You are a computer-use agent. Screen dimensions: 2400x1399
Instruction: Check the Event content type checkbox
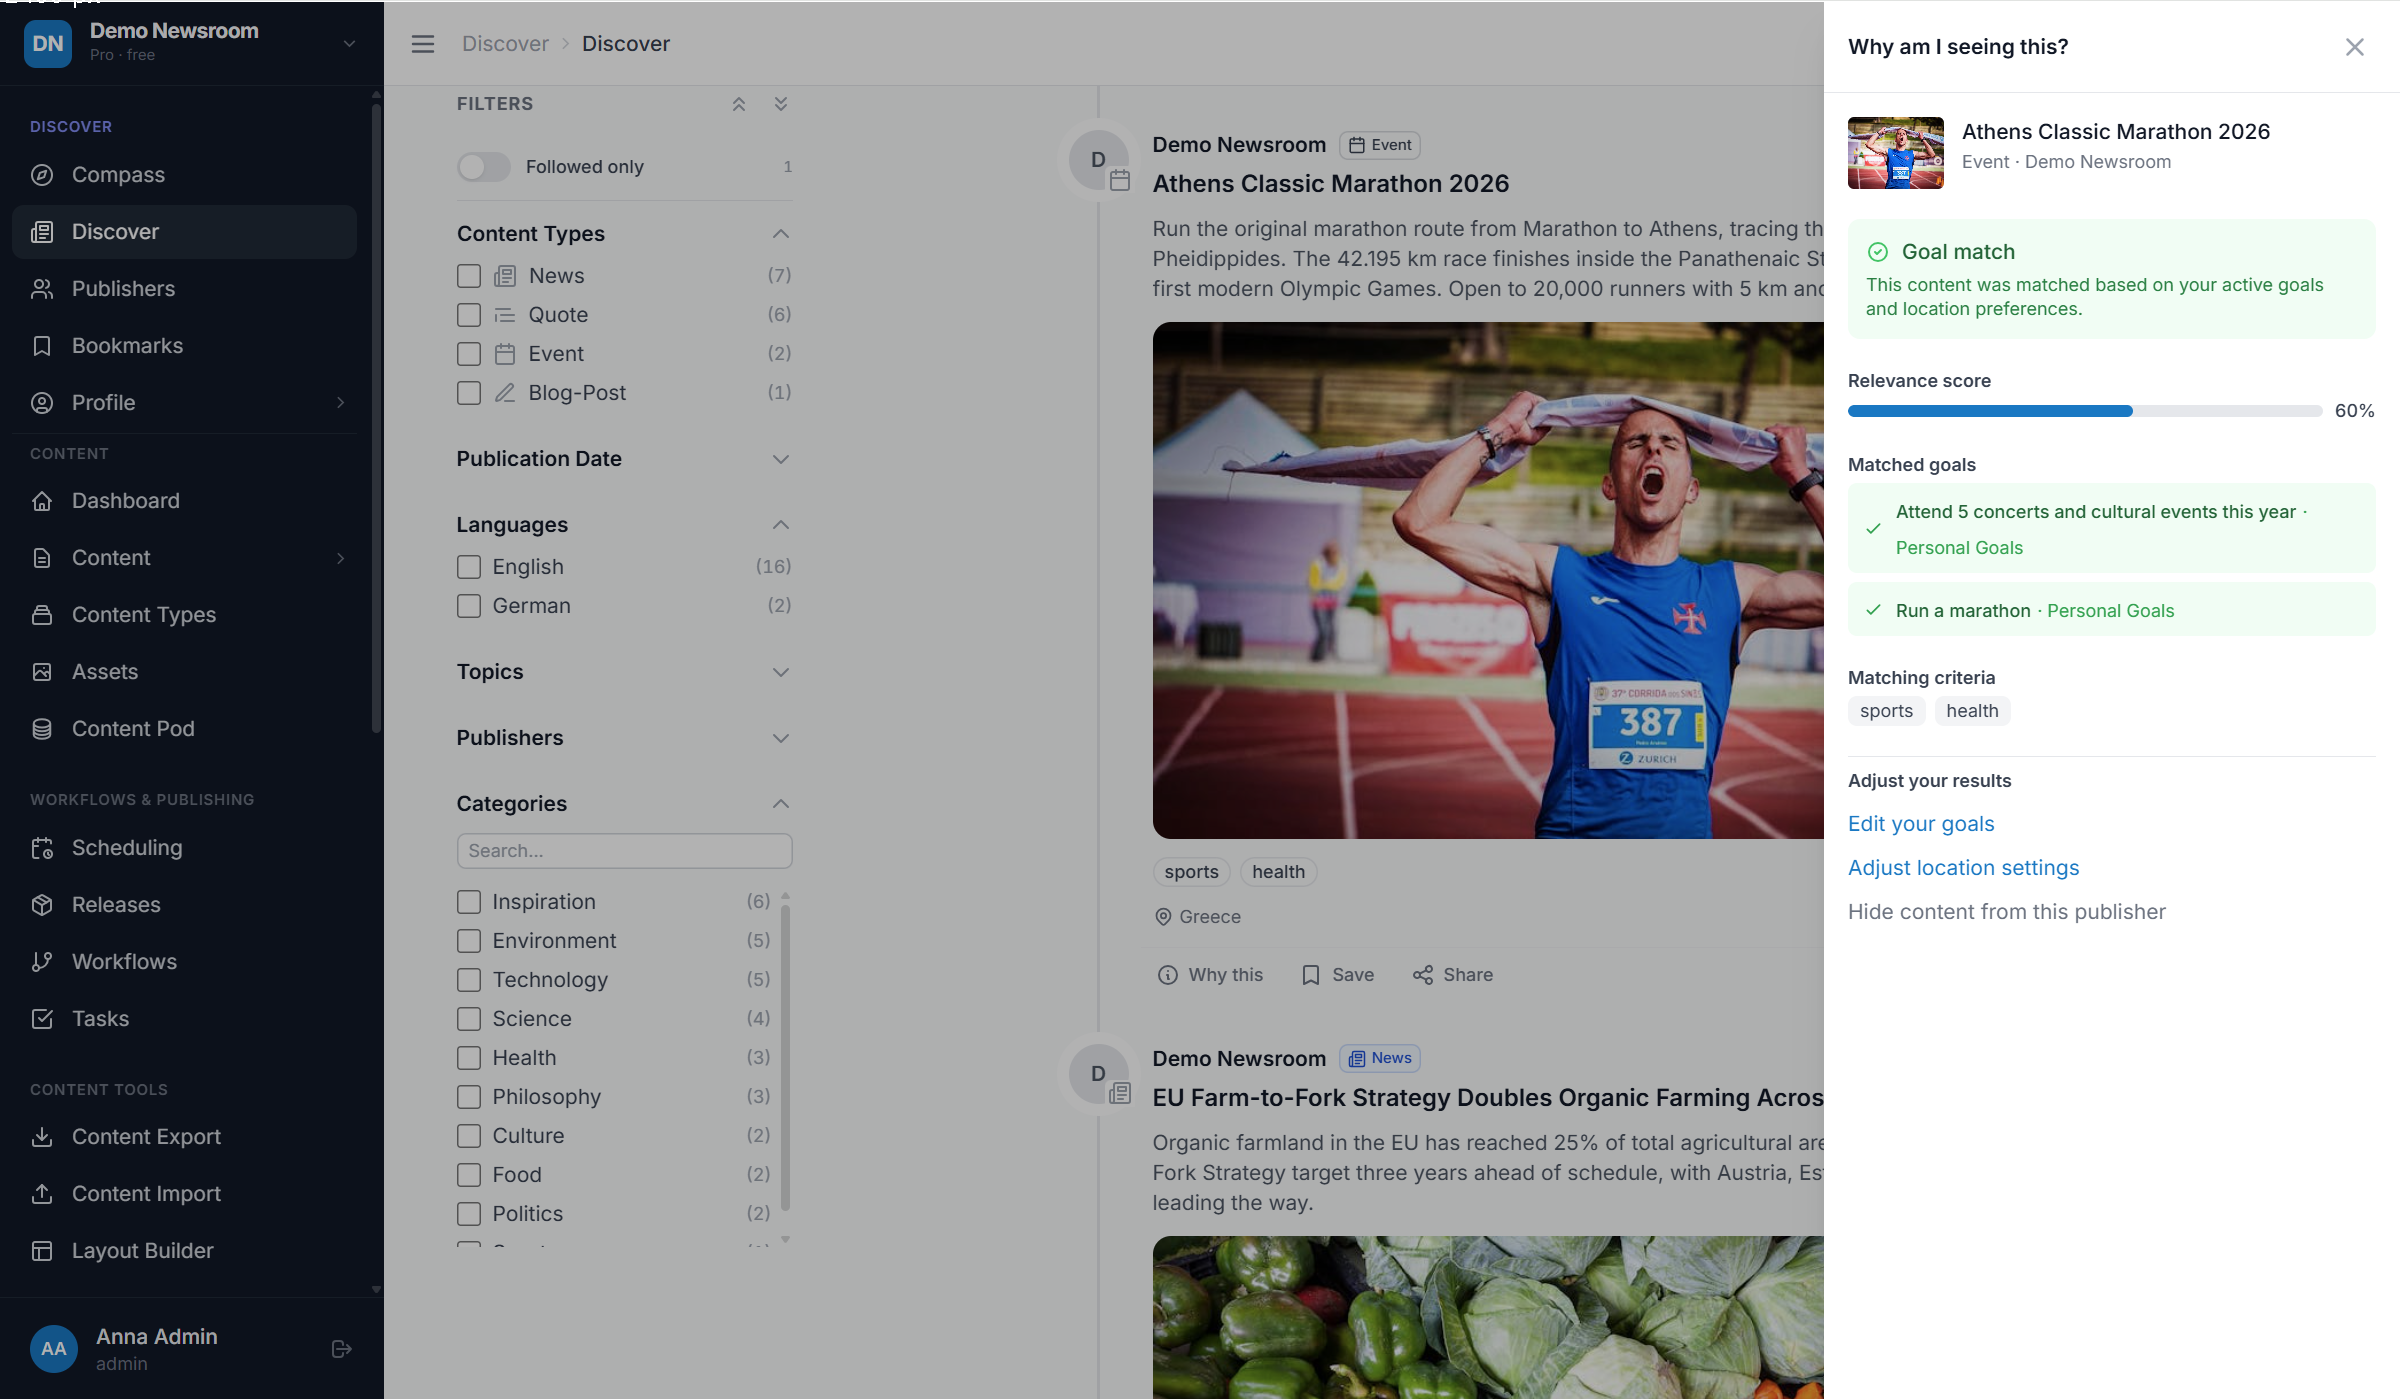[x=469, y=354]
